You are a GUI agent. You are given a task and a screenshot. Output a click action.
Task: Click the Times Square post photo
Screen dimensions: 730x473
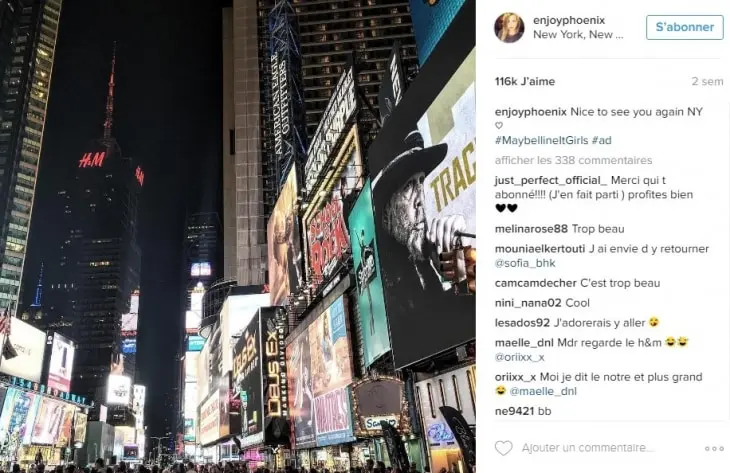click(237, 236)
